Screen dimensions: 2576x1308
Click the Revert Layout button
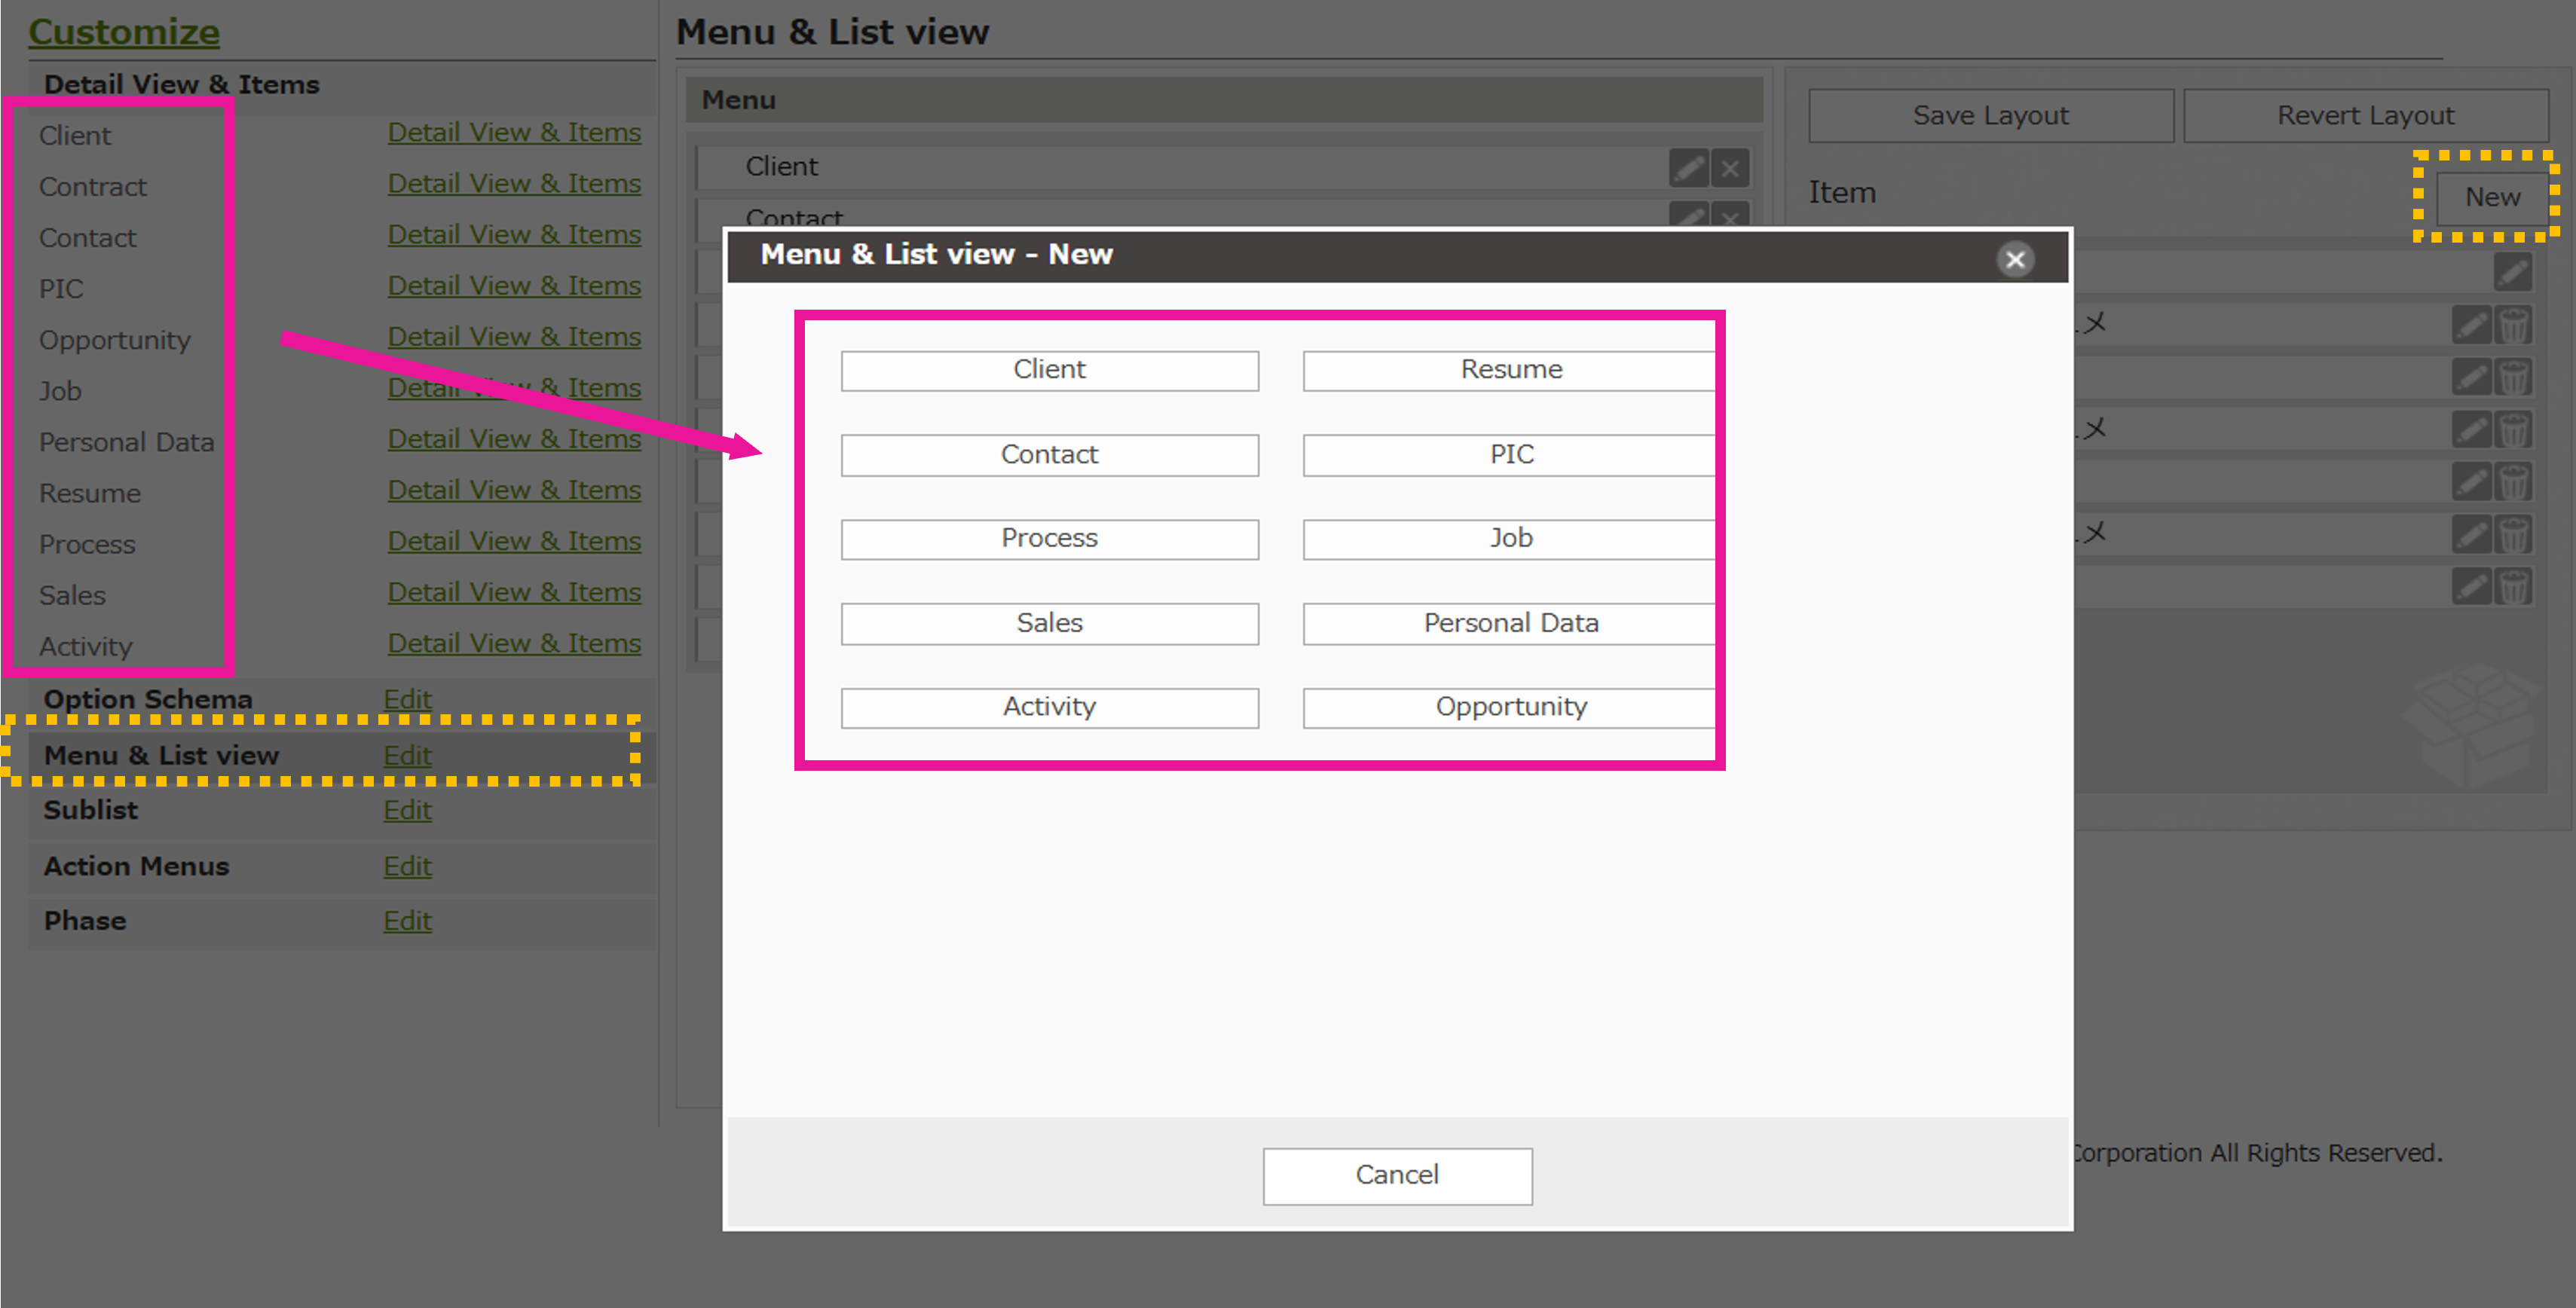pos(2366,116)
